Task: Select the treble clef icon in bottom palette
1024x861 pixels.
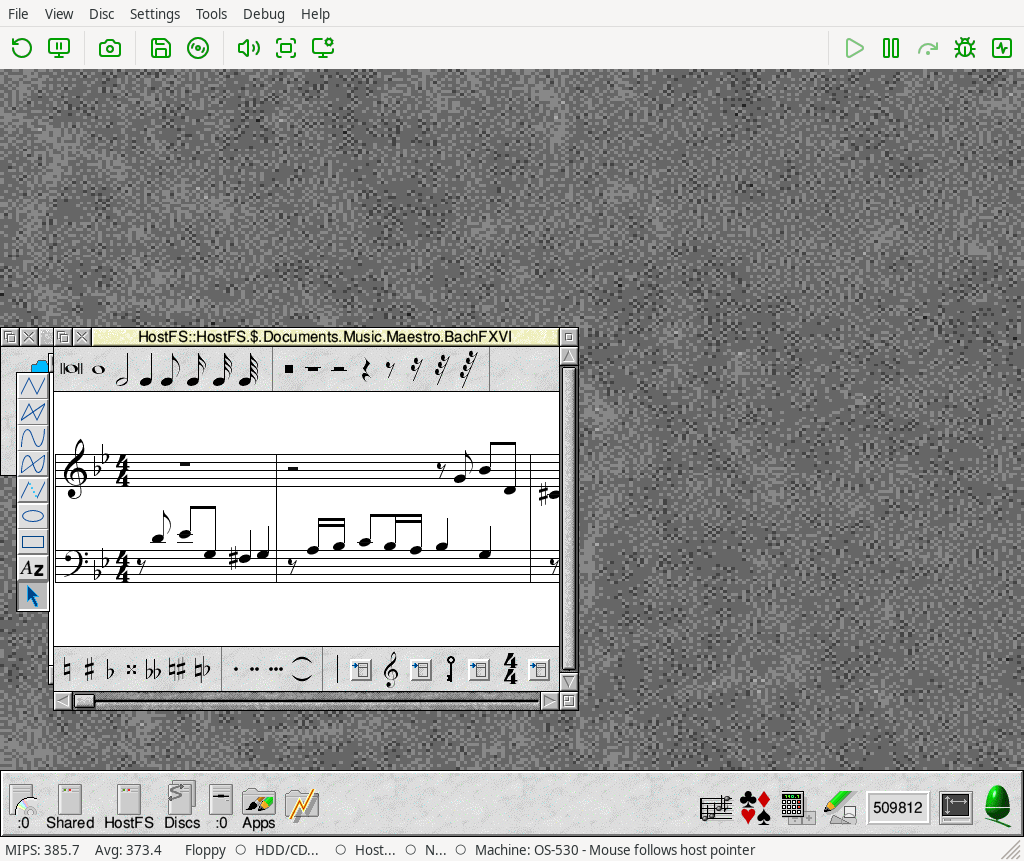Action: (x=391, y=670)
